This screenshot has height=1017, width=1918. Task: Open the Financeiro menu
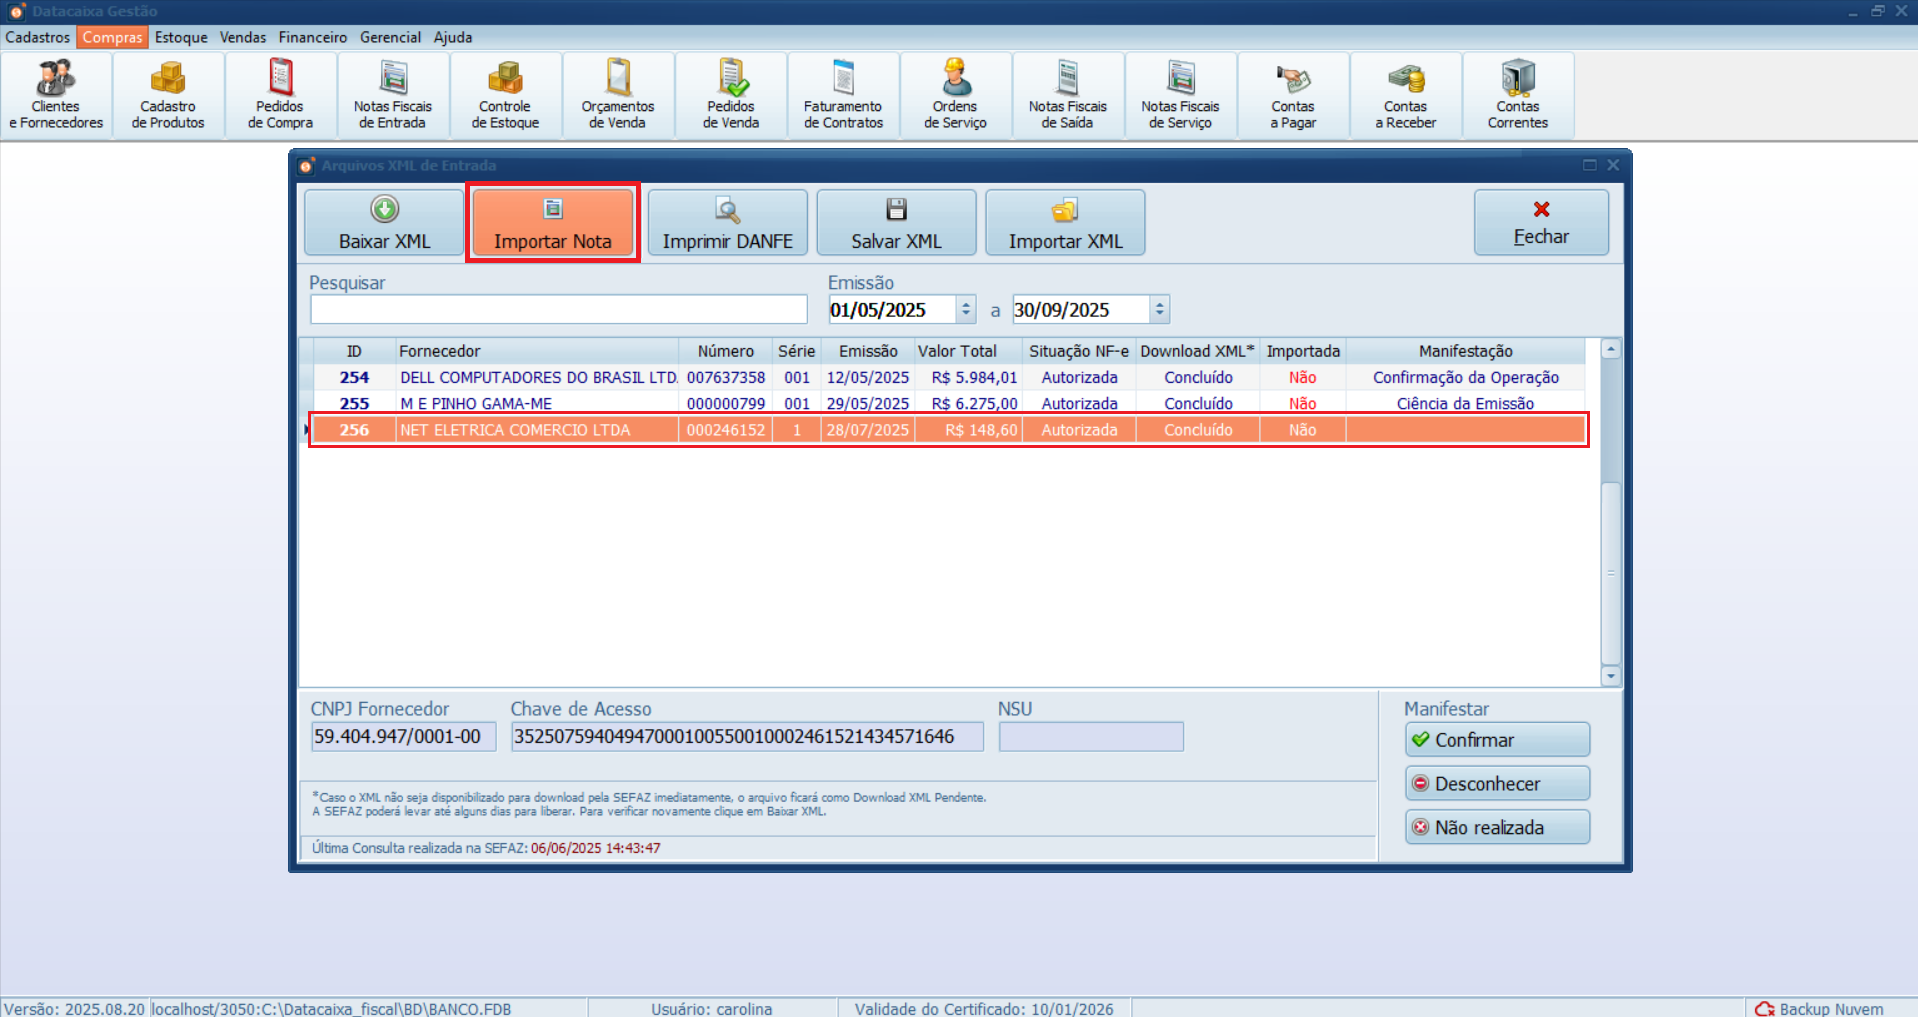312,37
